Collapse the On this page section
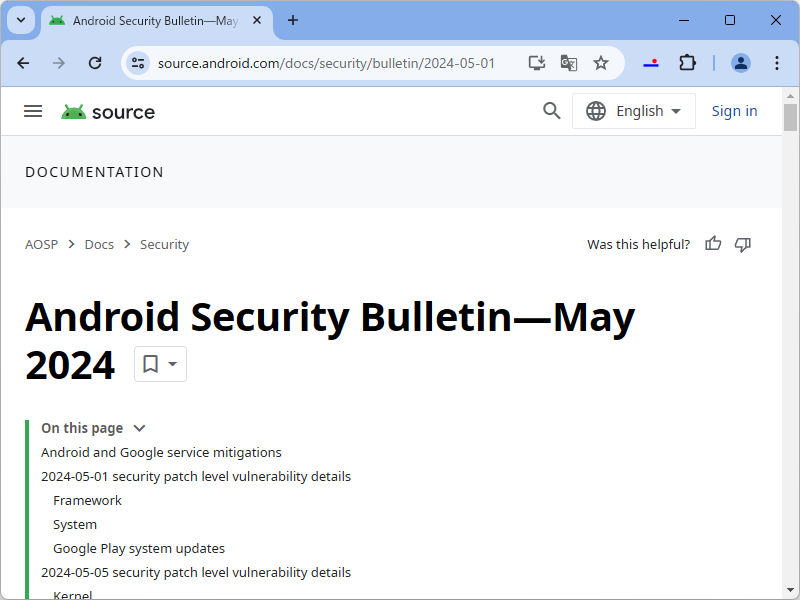 pos(139,428)
